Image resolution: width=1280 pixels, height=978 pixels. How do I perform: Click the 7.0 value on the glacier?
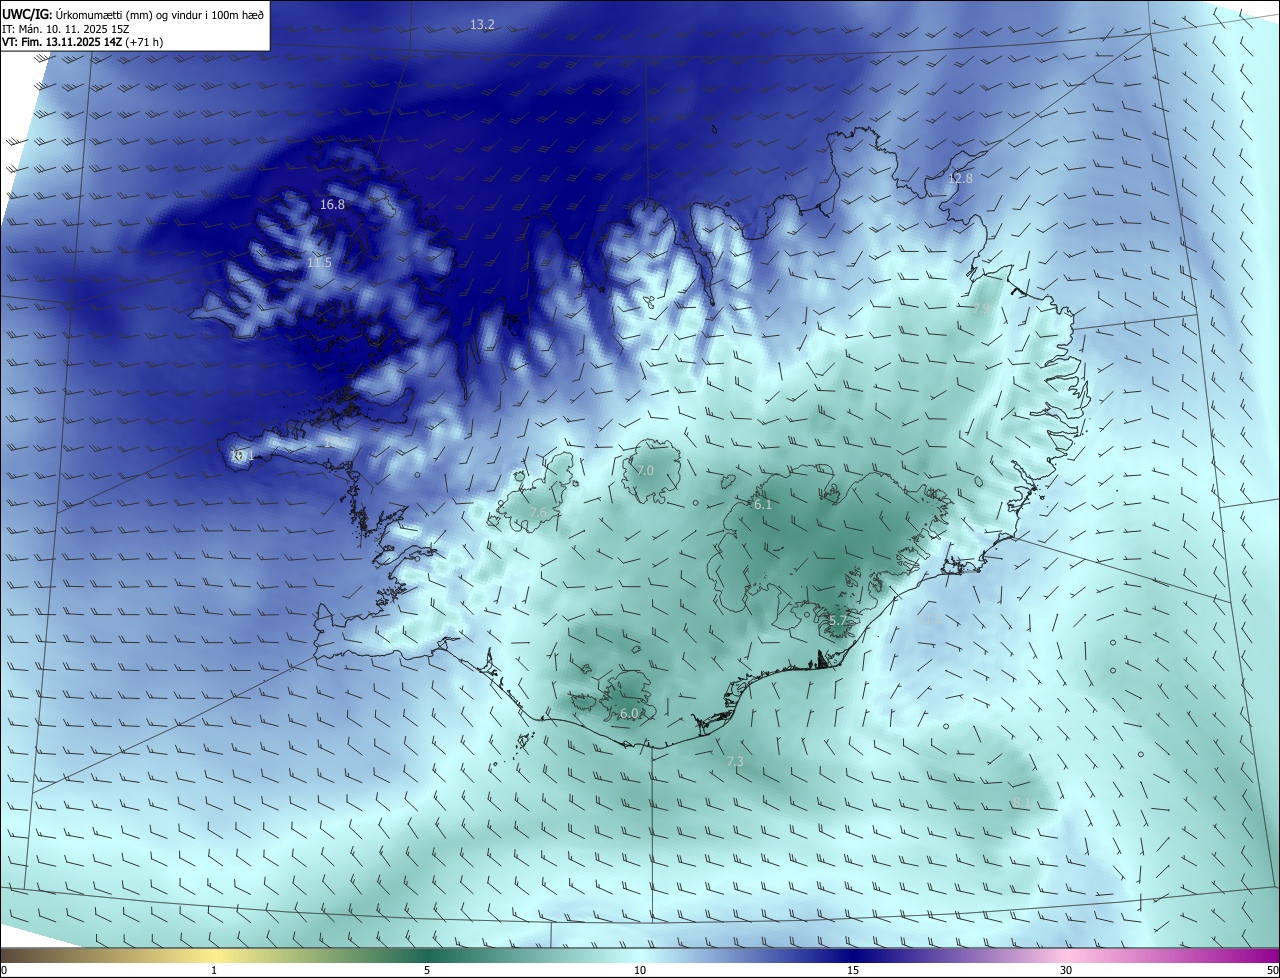(x=645, y=470)
